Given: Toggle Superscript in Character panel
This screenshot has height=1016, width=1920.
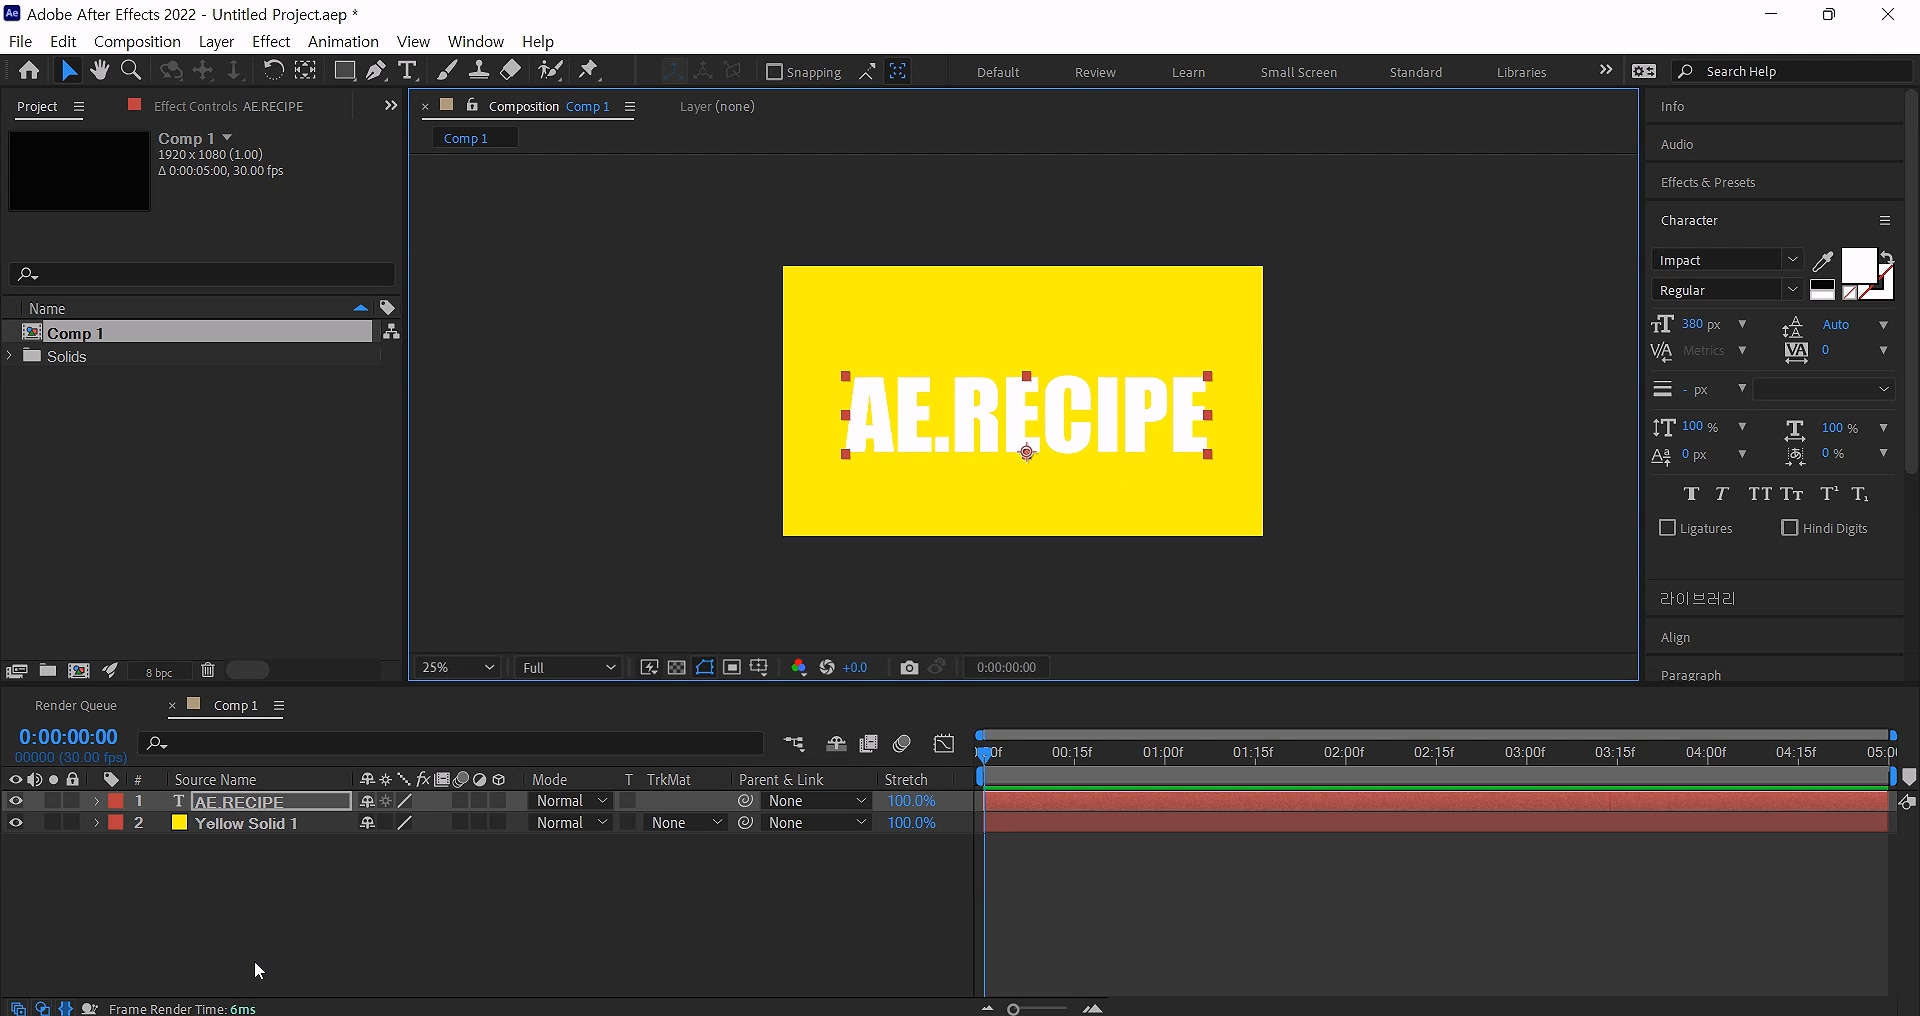Looking at the screenshot, I should tap(1829, 494).
